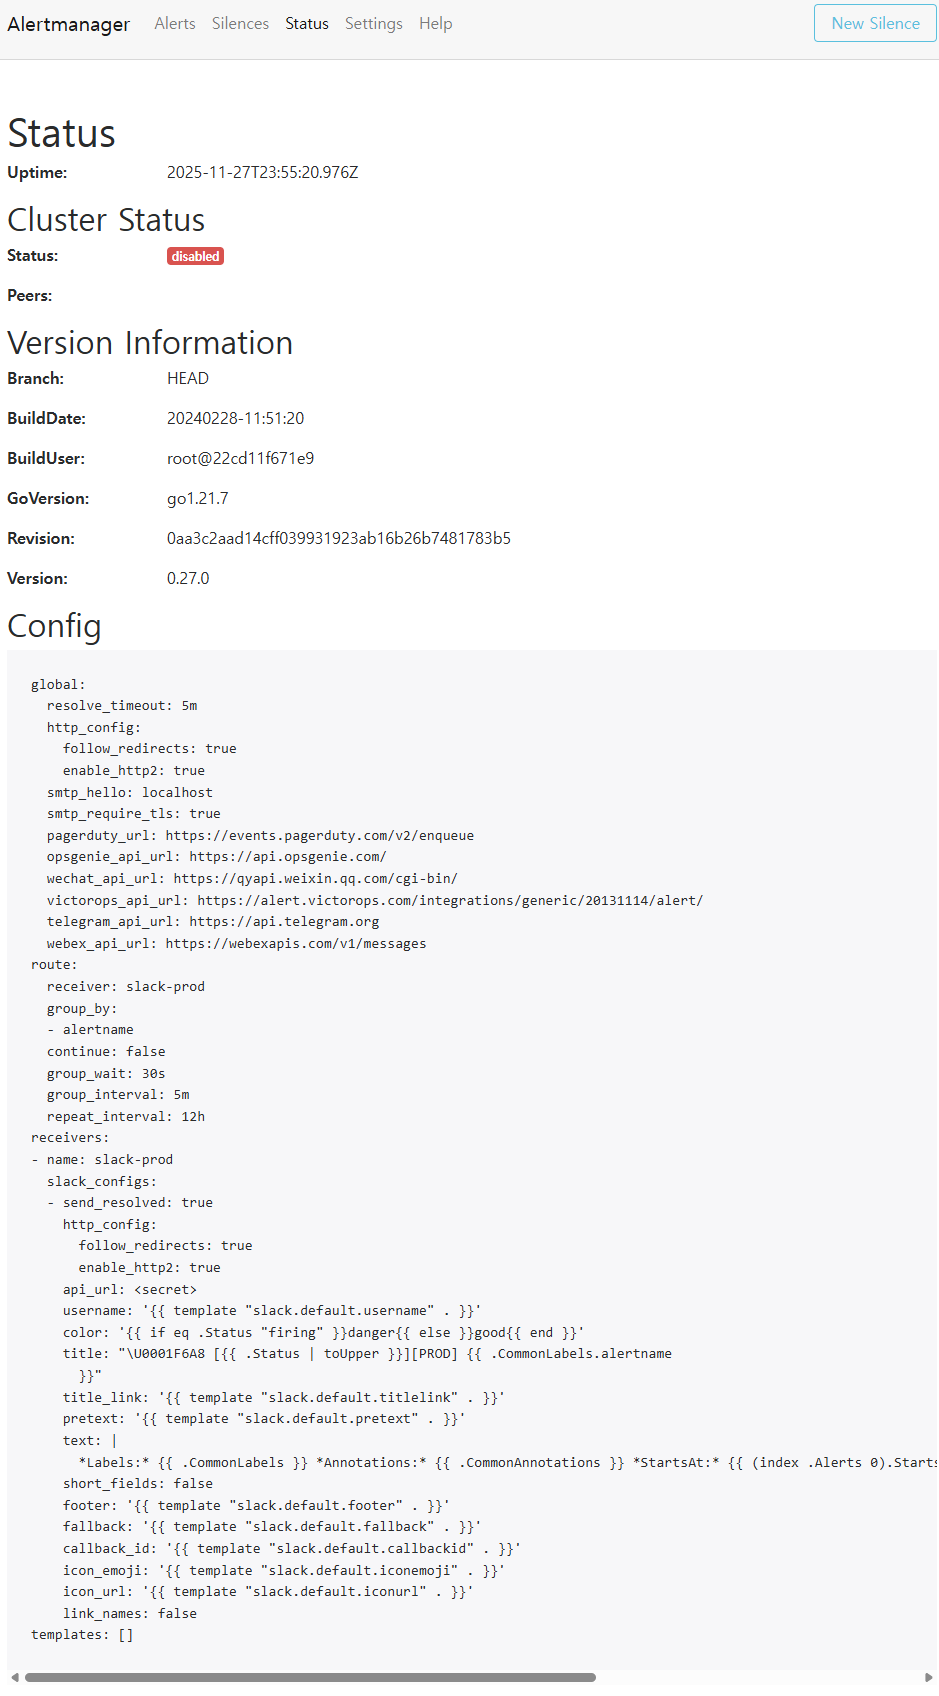Select the uptime timestamp value
Screen dimensions: 939x1696
click(x=263, y=172)
